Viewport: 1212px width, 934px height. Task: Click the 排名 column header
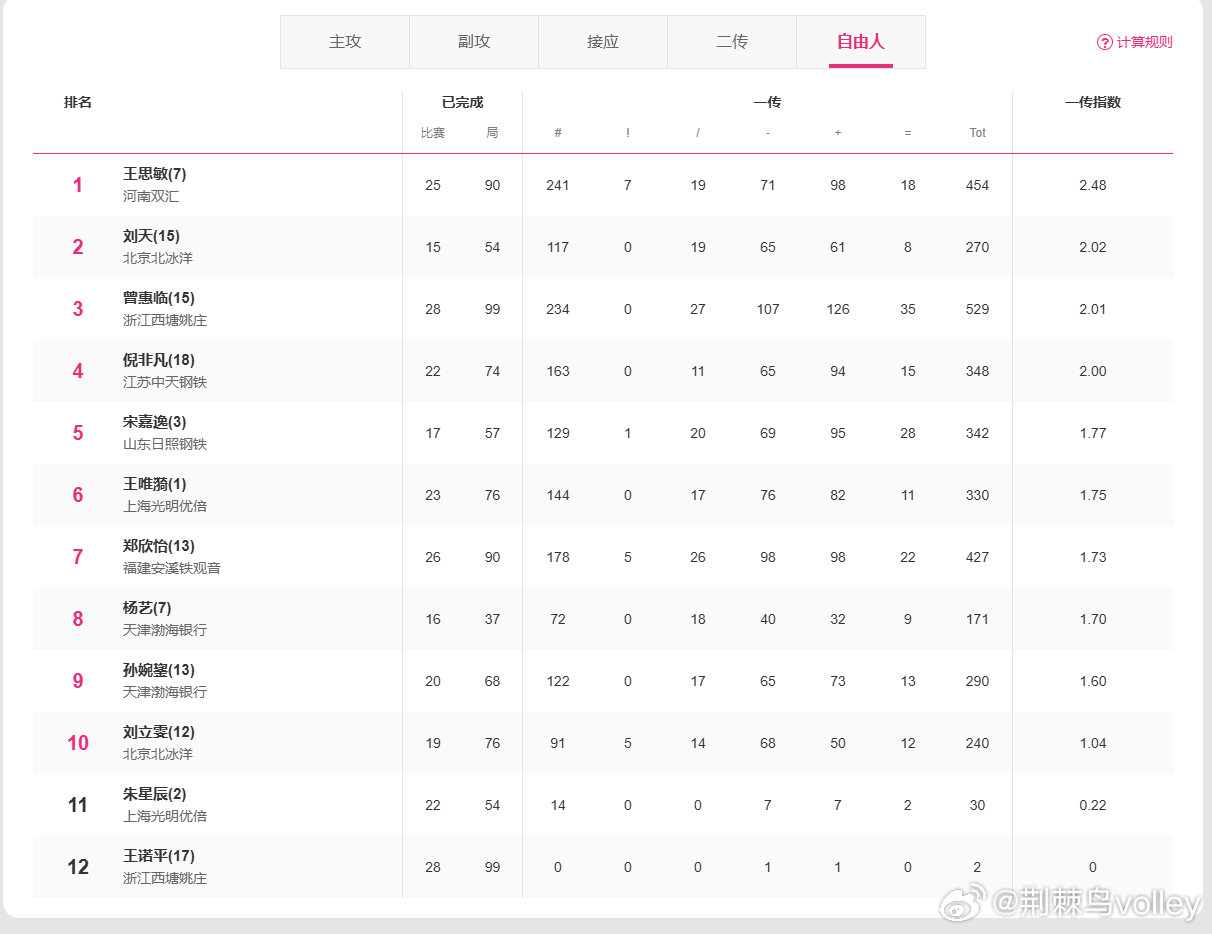[78, 102]
